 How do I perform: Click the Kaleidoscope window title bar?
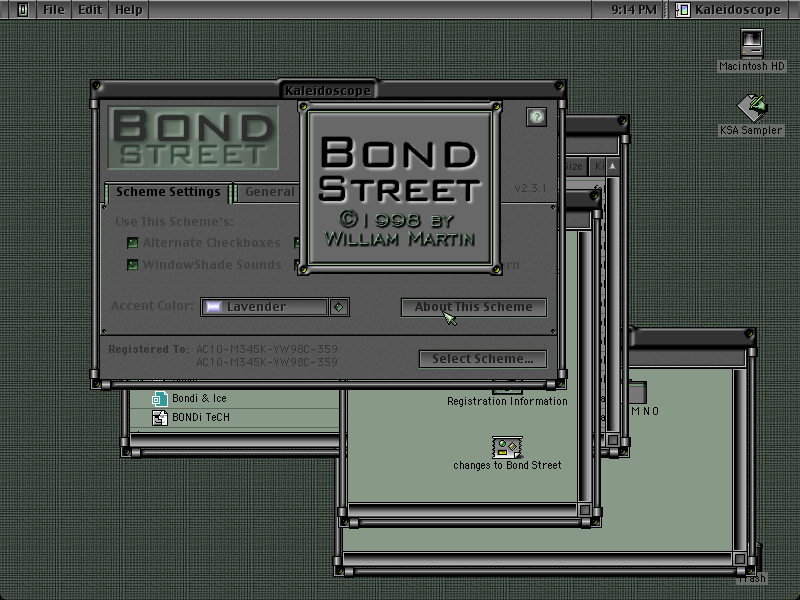328,90
